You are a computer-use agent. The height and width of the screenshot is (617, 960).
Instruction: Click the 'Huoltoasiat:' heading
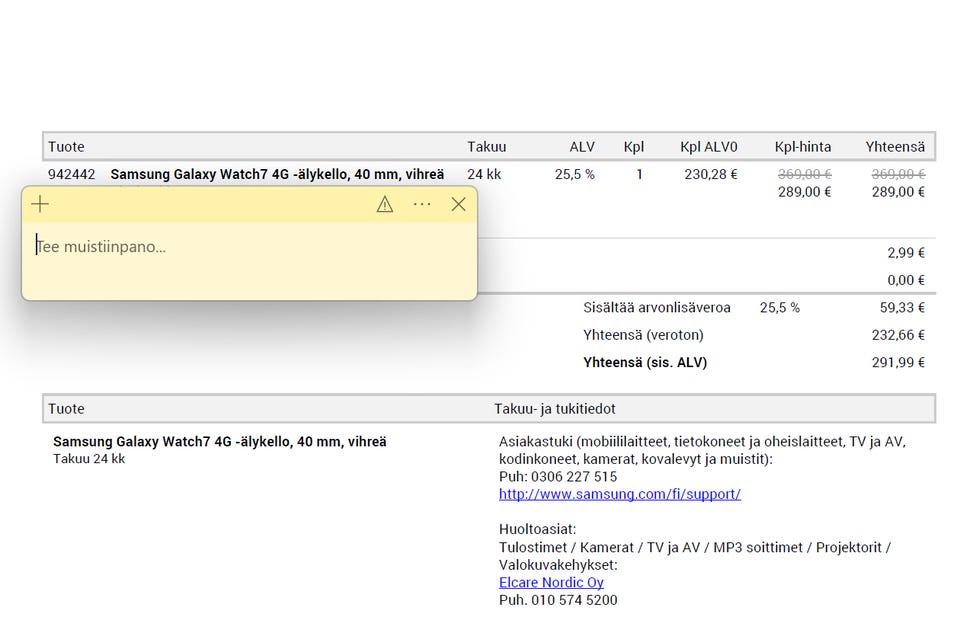pos(538,529)
